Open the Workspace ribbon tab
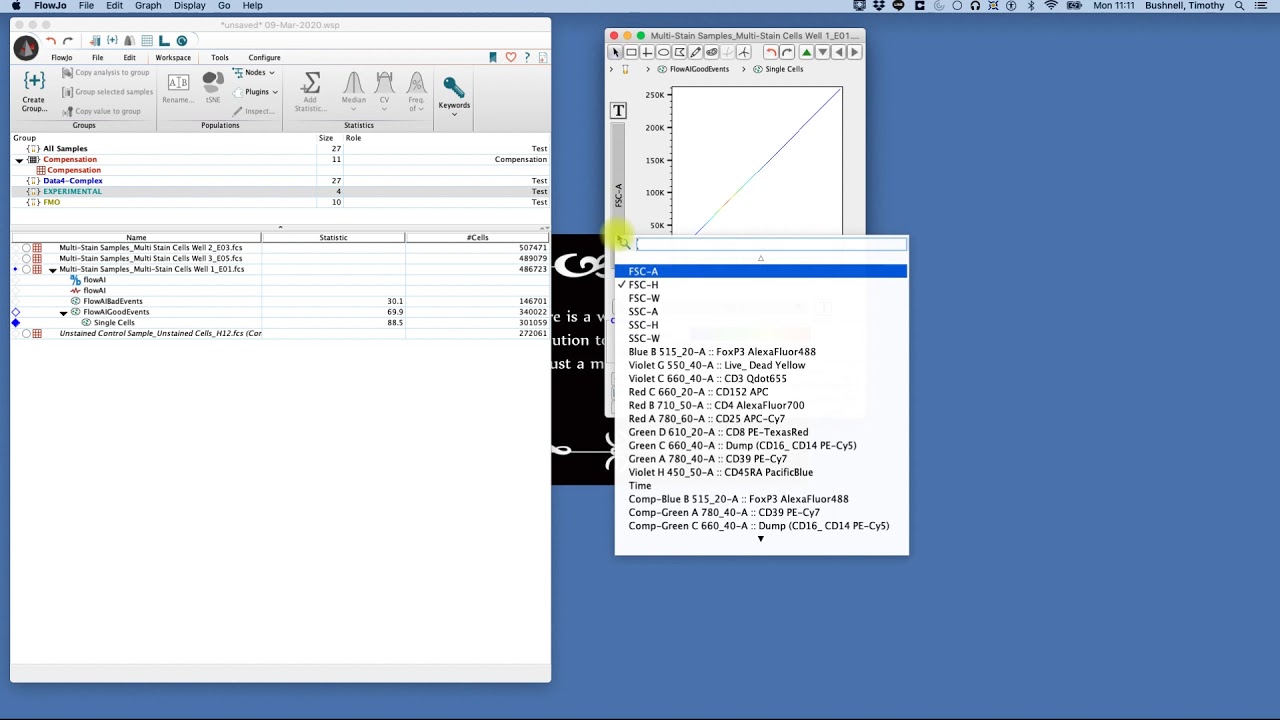The image size is (1280, 720). [173, 57]
